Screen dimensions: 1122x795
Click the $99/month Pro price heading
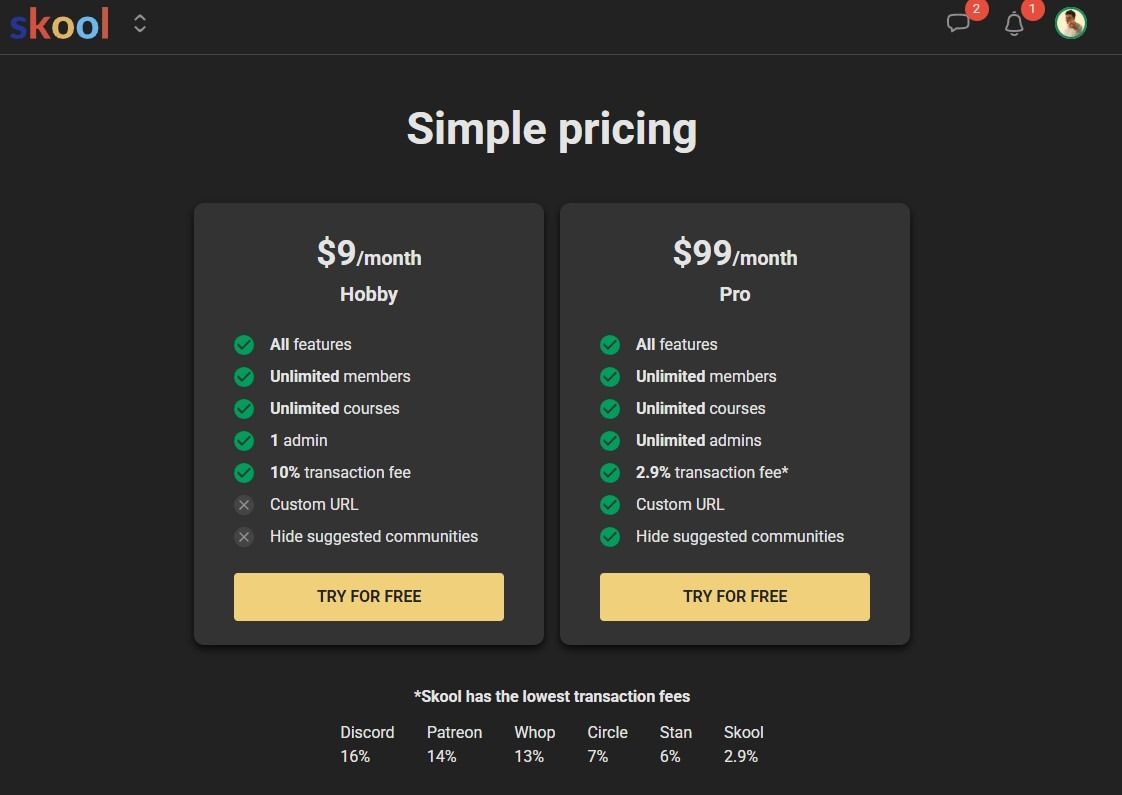(734, 253)
